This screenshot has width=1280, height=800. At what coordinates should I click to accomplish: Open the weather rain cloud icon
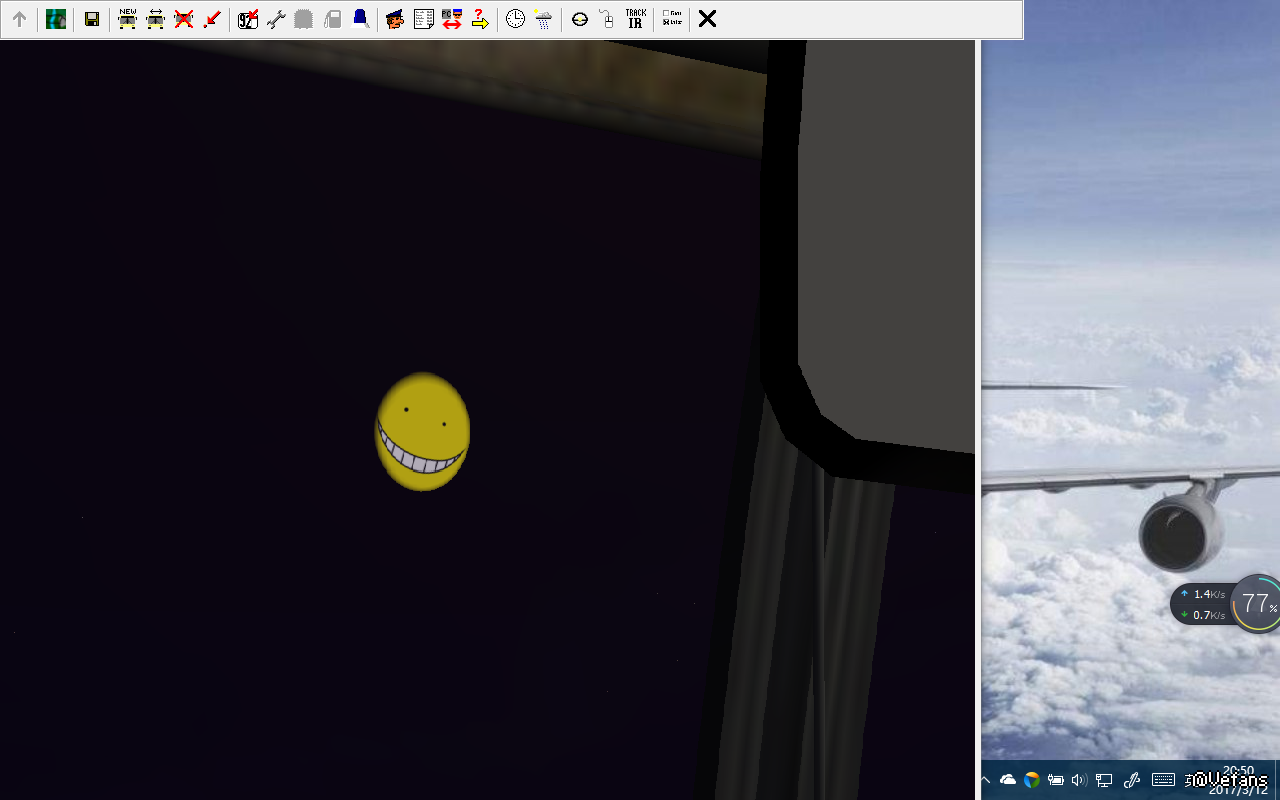coord(543,19)
